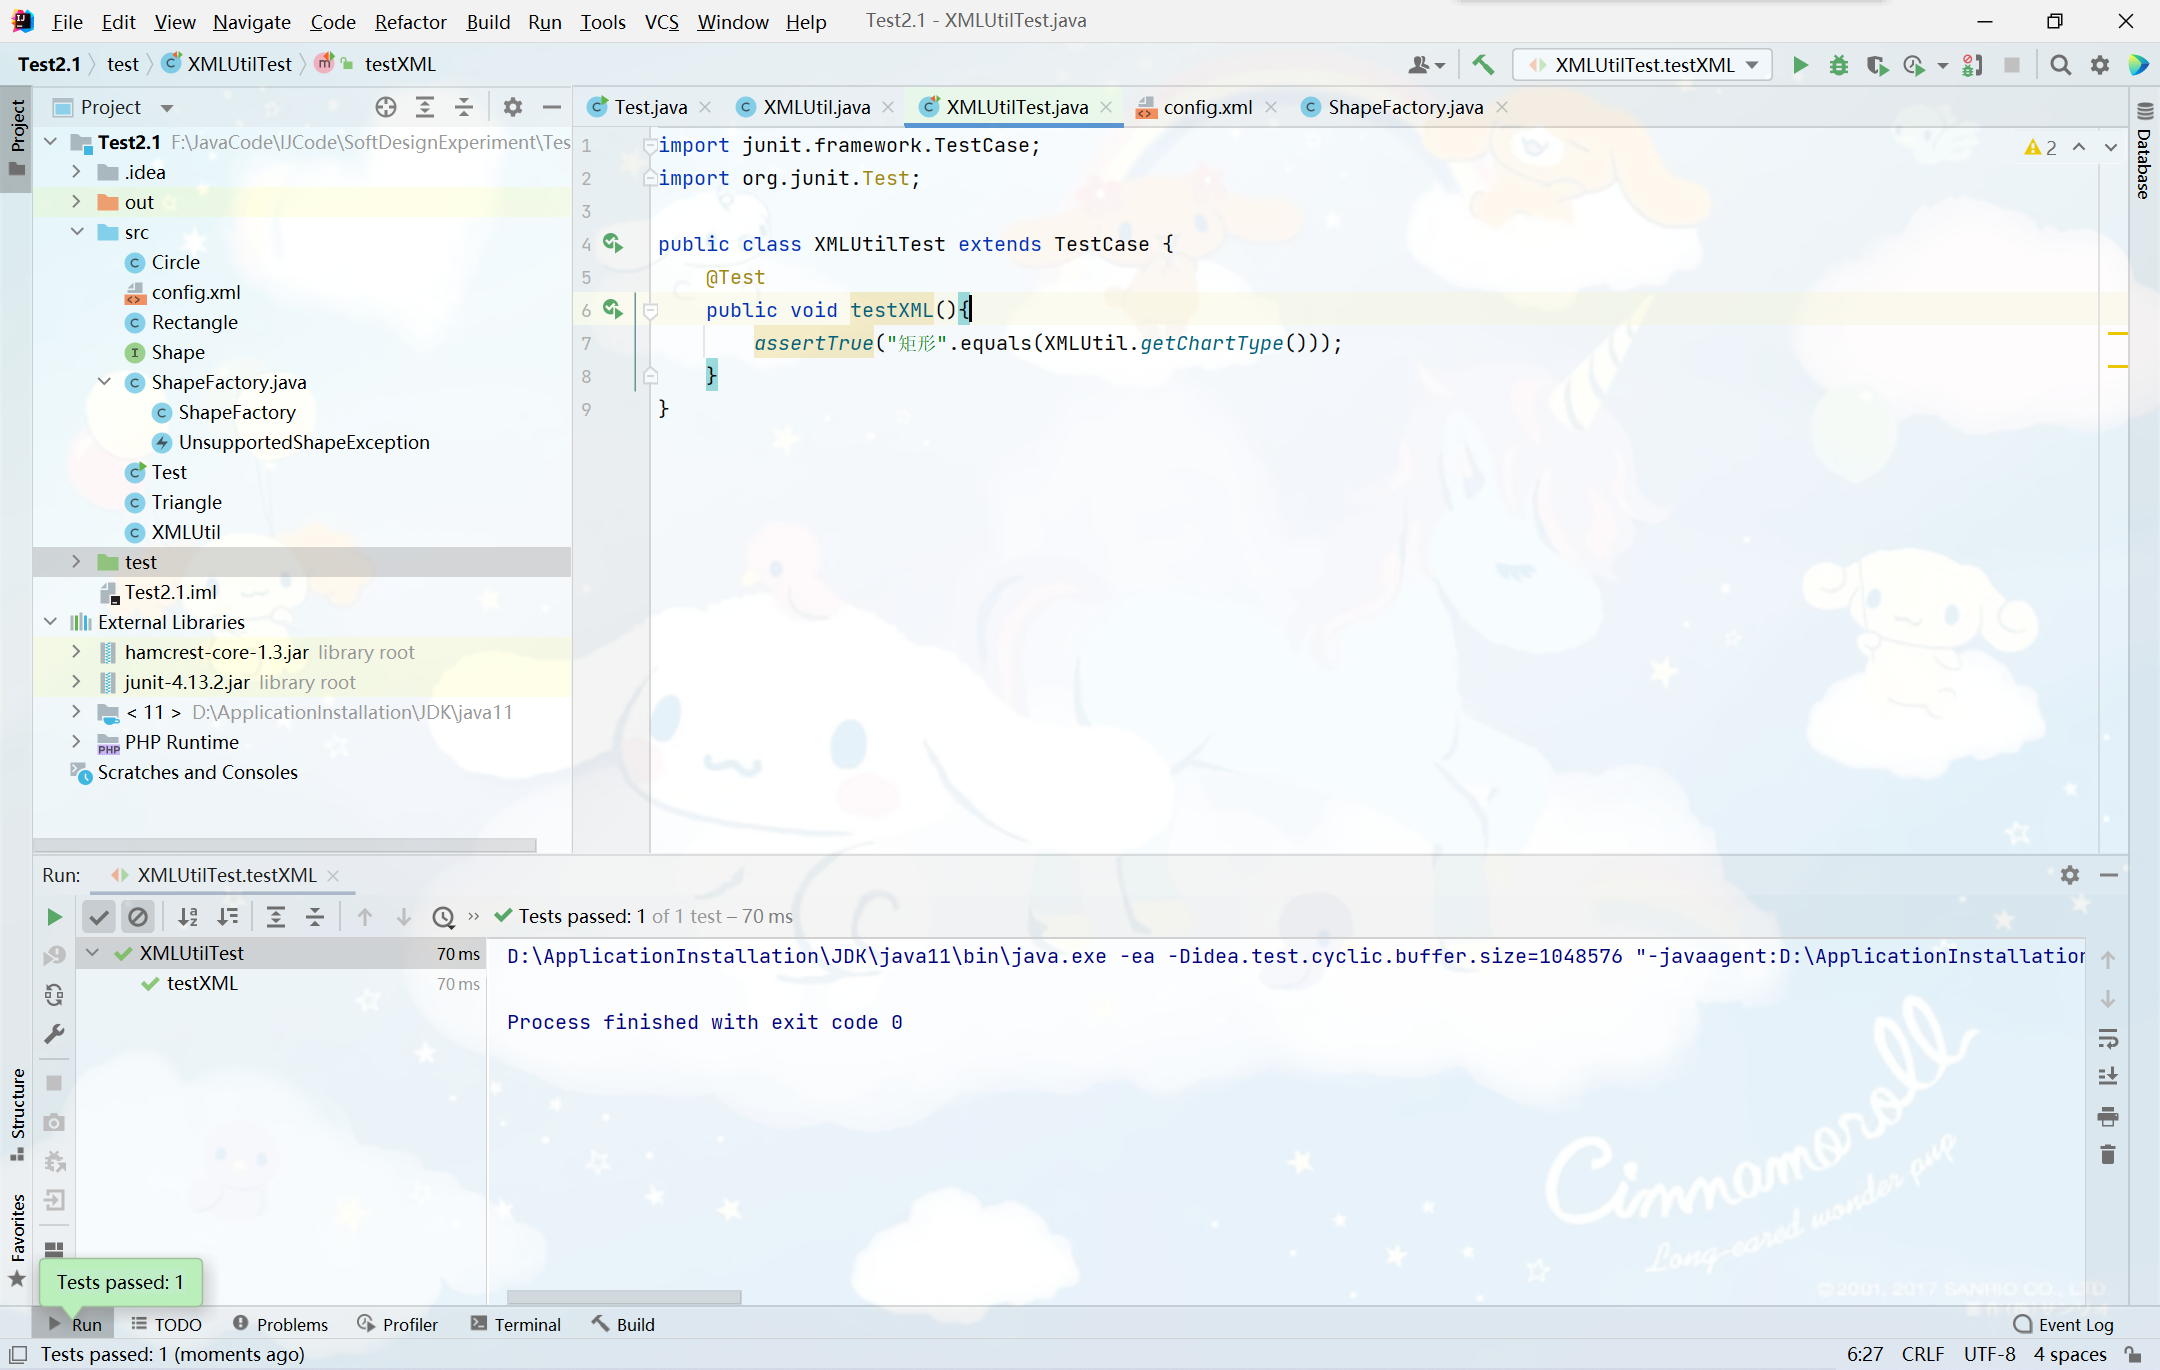Expand the test folder in Project tree
Screen dimensions: 2160x1370
click(x=74, y=562)
